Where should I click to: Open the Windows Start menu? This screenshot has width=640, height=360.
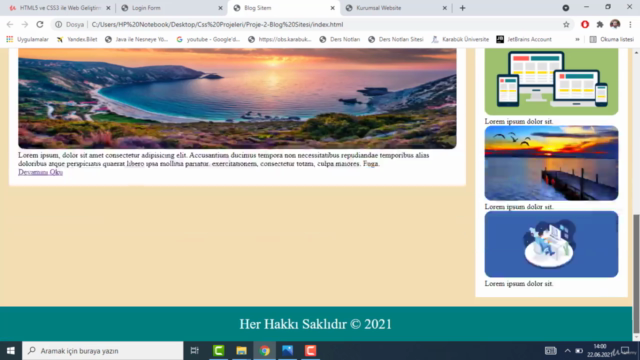(x=11, y=351)
